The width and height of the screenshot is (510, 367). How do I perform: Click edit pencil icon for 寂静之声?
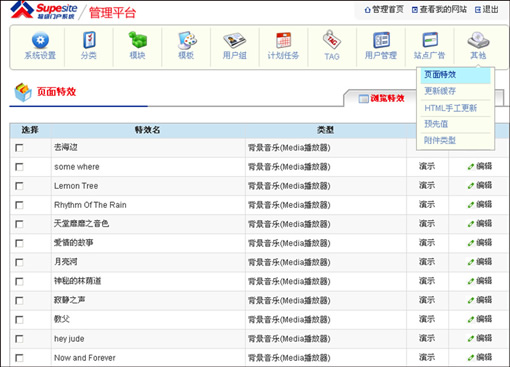point(471,300)
